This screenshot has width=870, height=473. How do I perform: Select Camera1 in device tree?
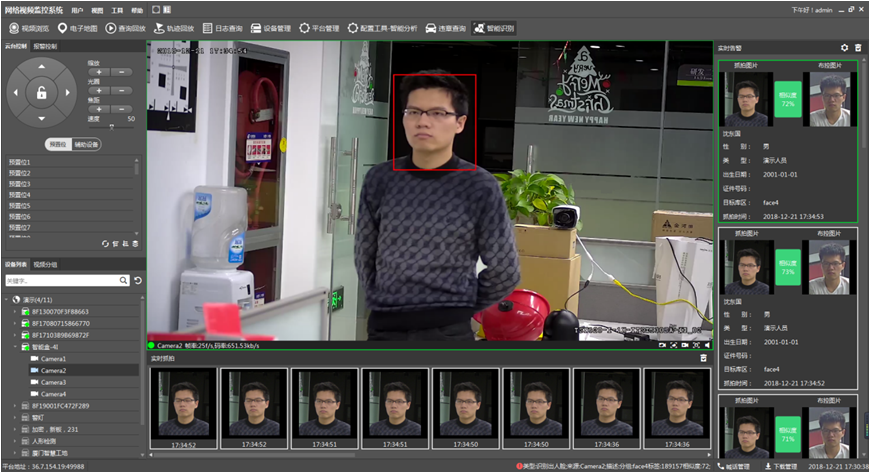(53, 359)
